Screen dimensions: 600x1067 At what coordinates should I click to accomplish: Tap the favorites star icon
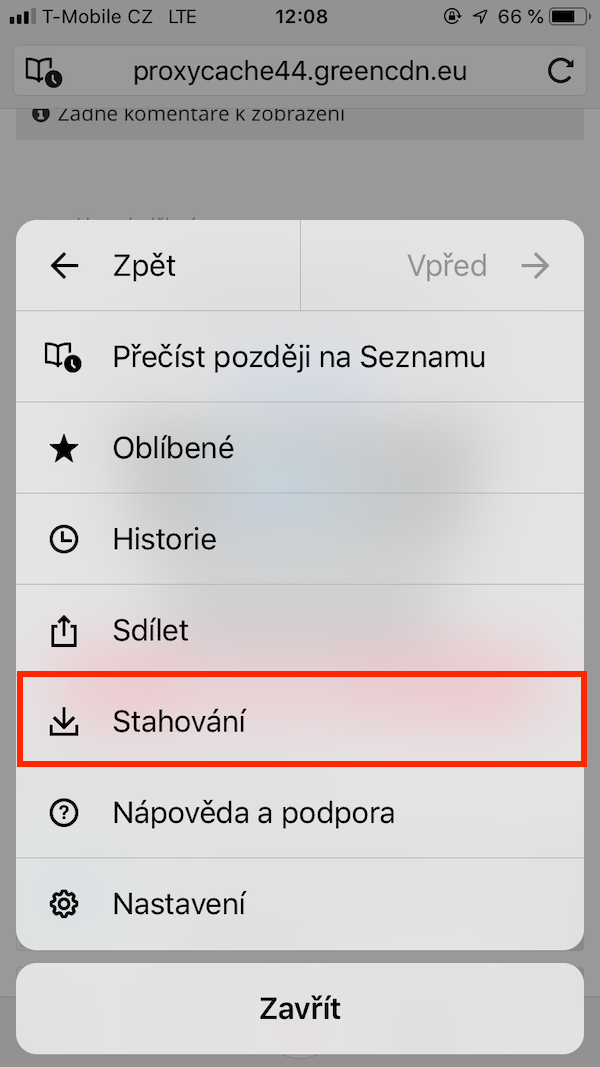point(64,448)
